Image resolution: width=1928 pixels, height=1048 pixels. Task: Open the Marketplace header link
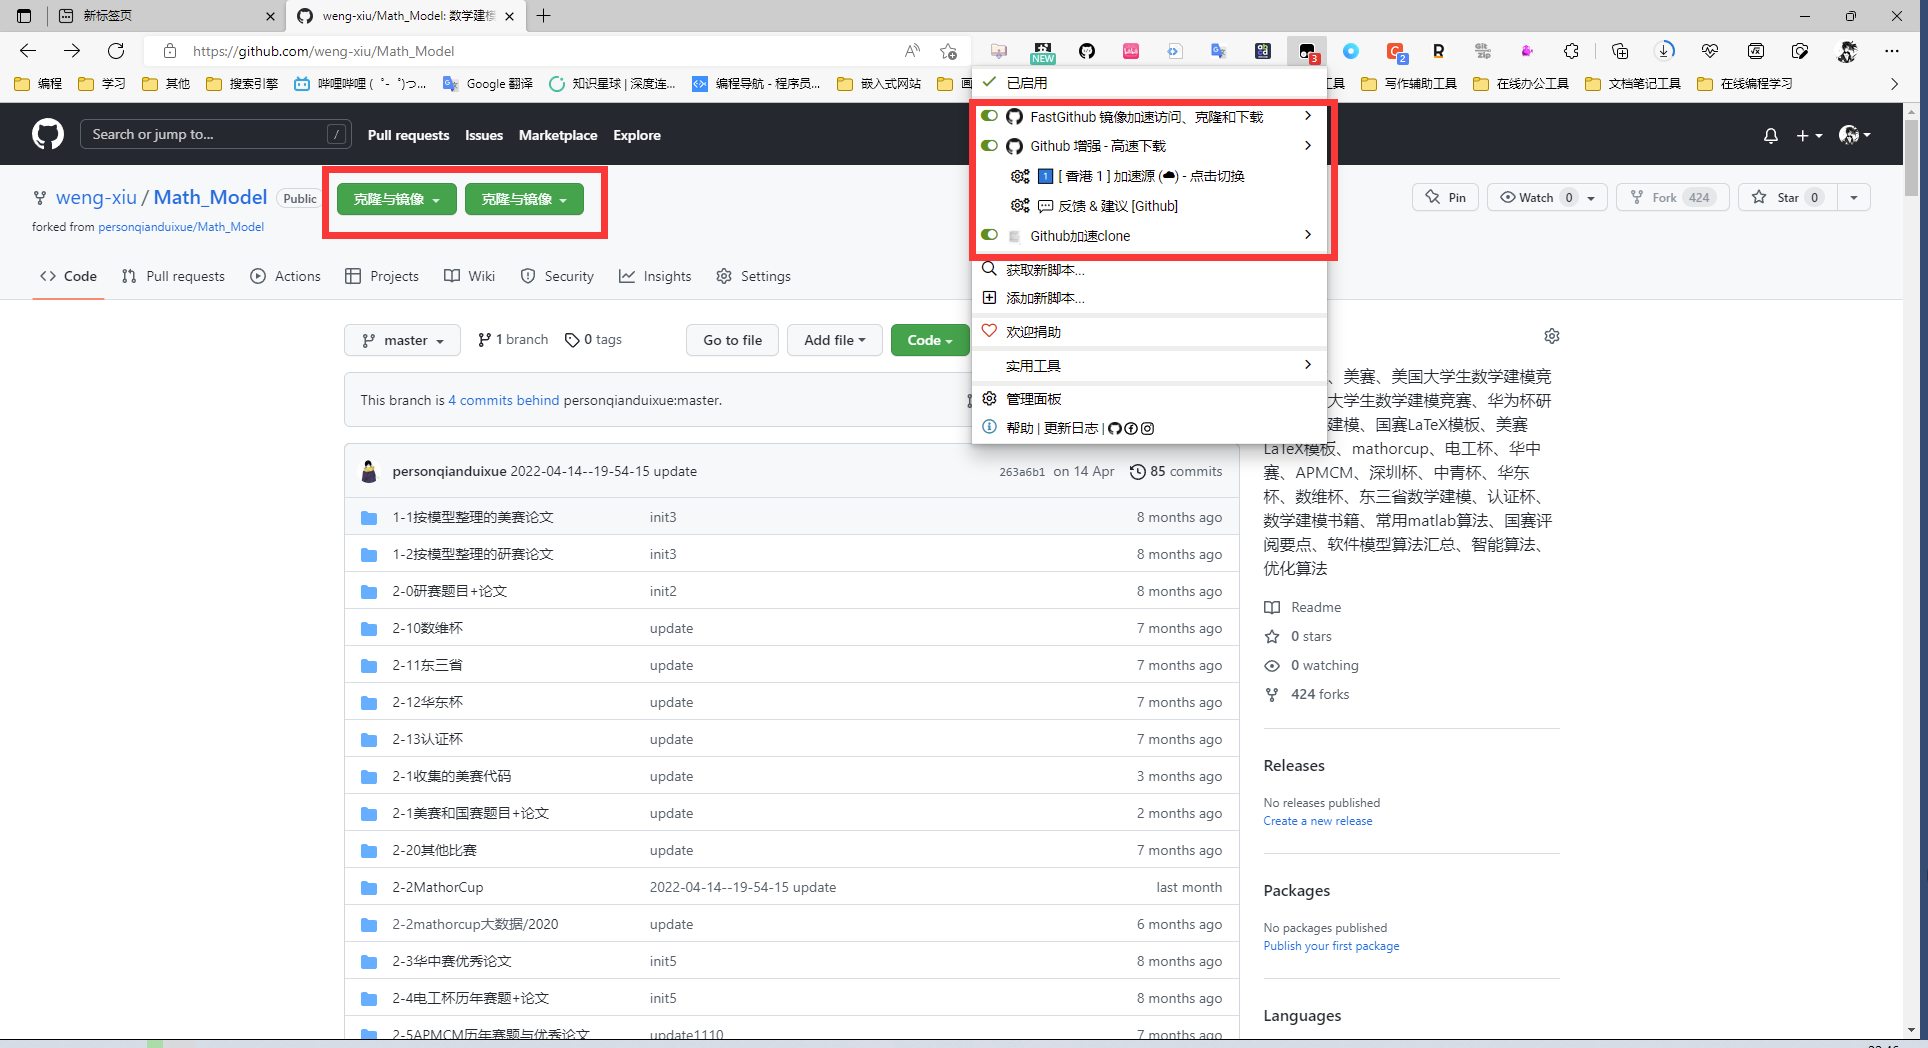coord(558,135)
